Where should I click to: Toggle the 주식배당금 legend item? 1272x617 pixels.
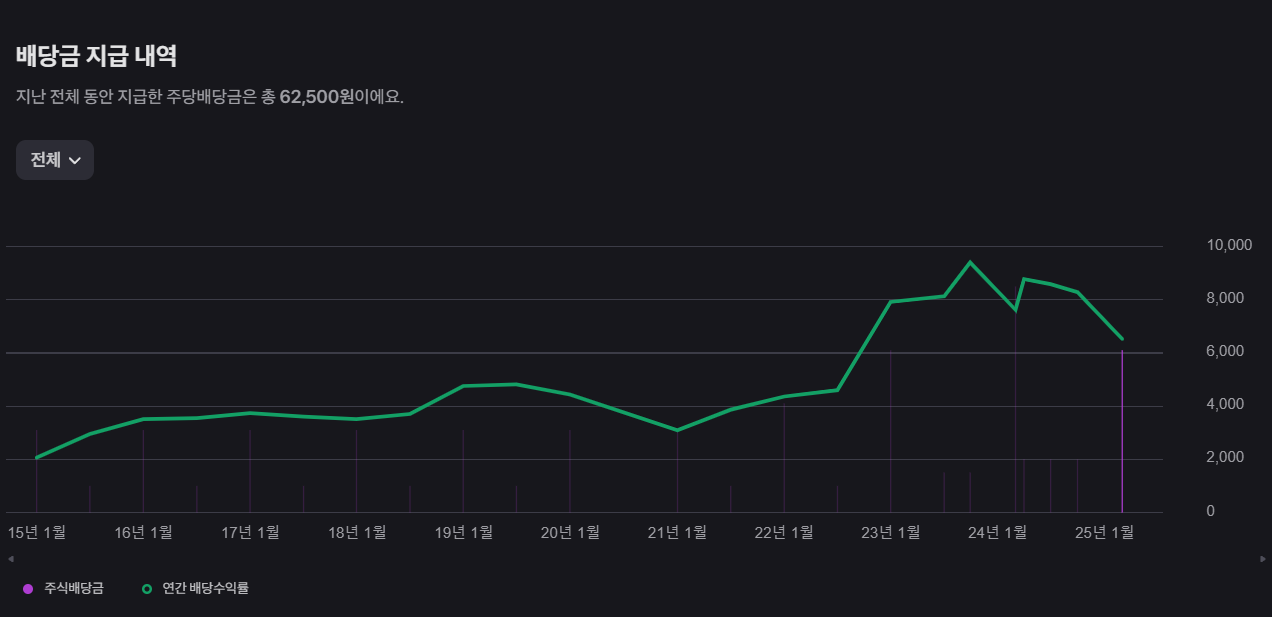tap(63, 589)
